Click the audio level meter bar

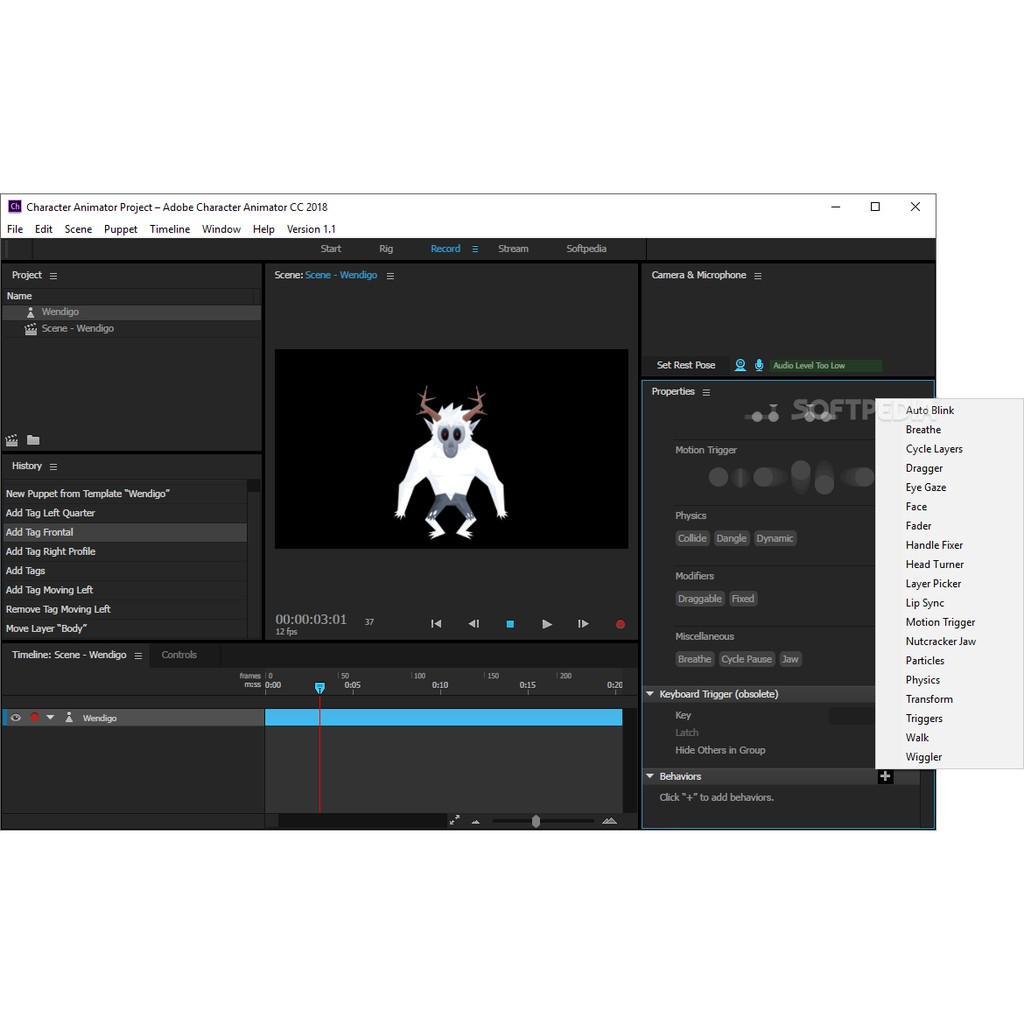(x=825, y=366)
